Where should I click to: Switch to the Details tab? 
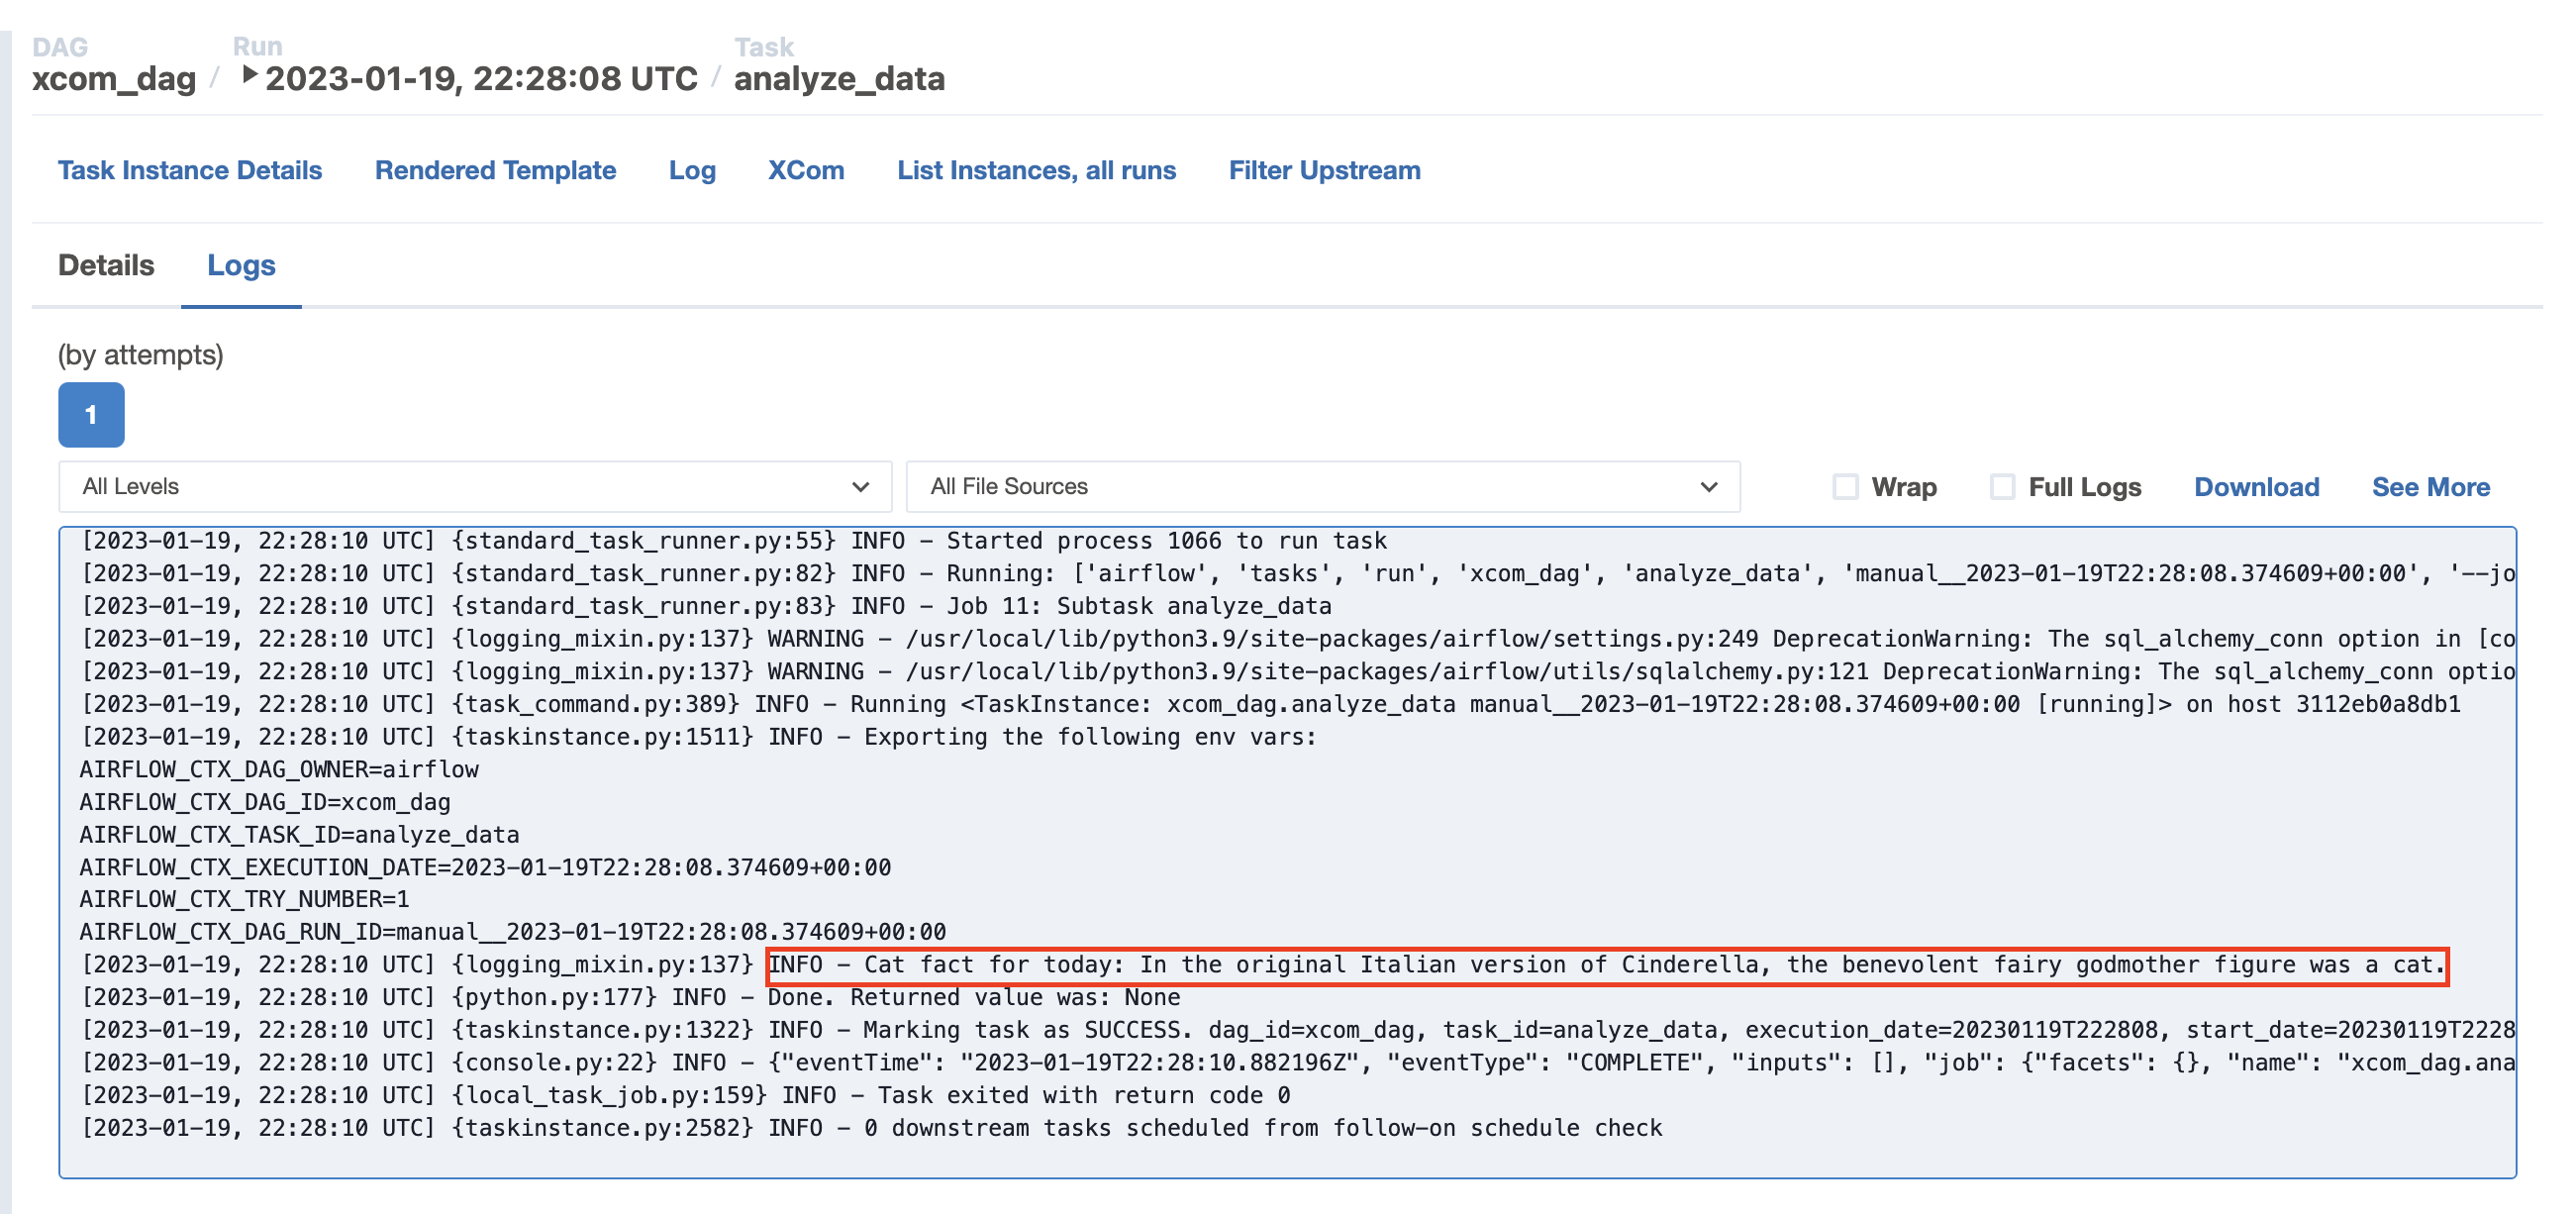click(106, 265)
